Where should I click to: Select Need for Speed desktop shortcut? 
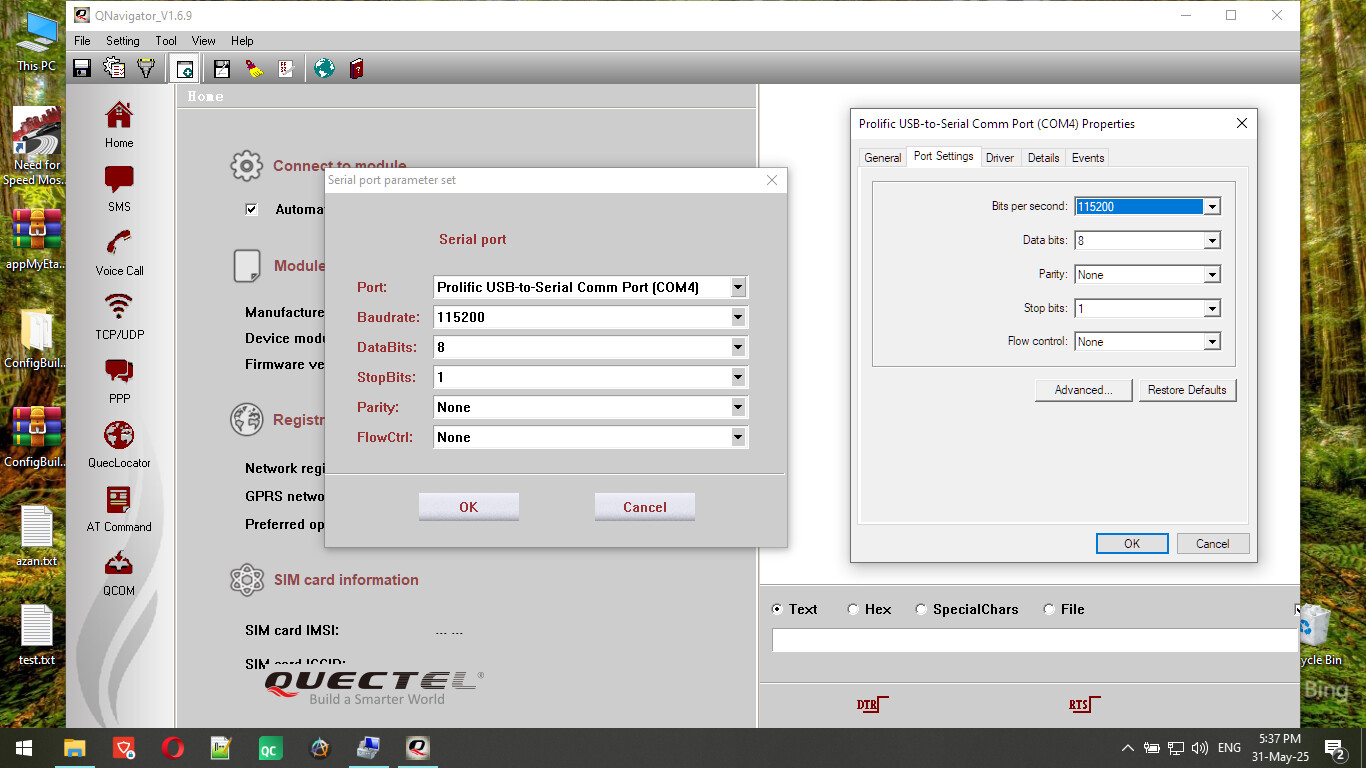tap(37, 147)
